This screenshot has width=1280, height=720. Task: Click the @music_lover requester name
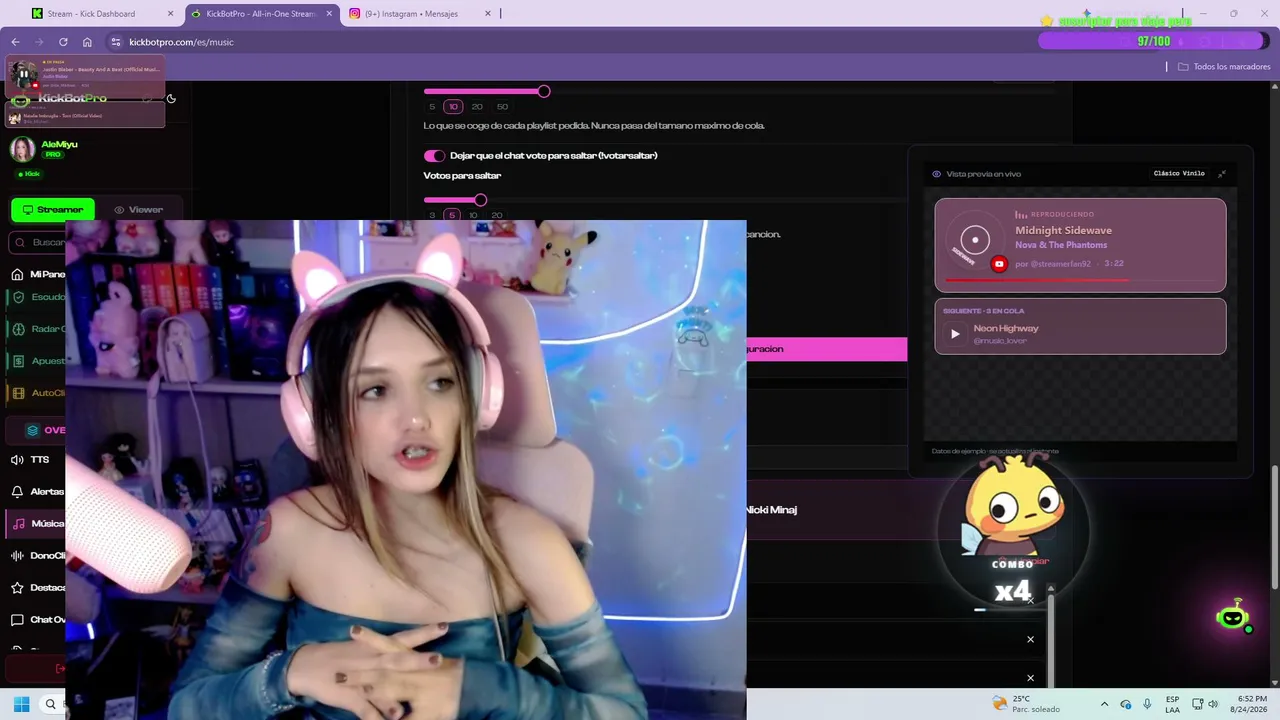[1001, 342]
